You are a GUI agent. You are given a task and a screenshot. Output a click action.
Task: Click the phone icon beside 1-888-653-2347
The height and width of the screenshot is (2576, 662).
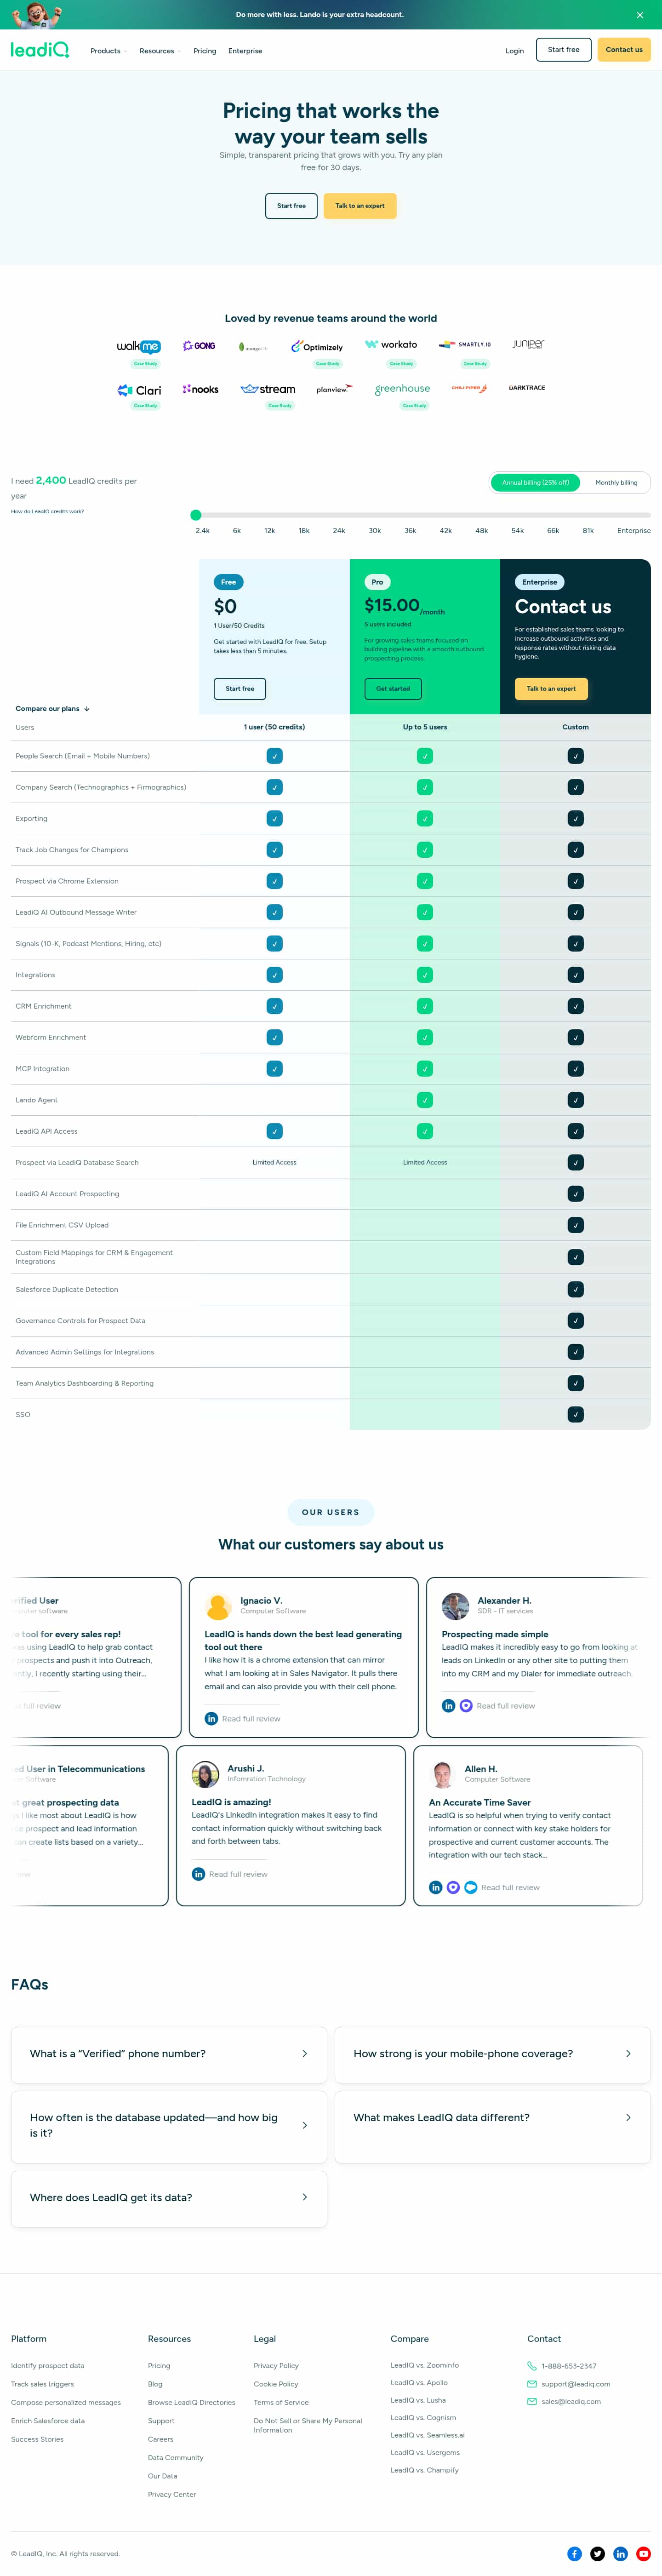coord(532,2366)
